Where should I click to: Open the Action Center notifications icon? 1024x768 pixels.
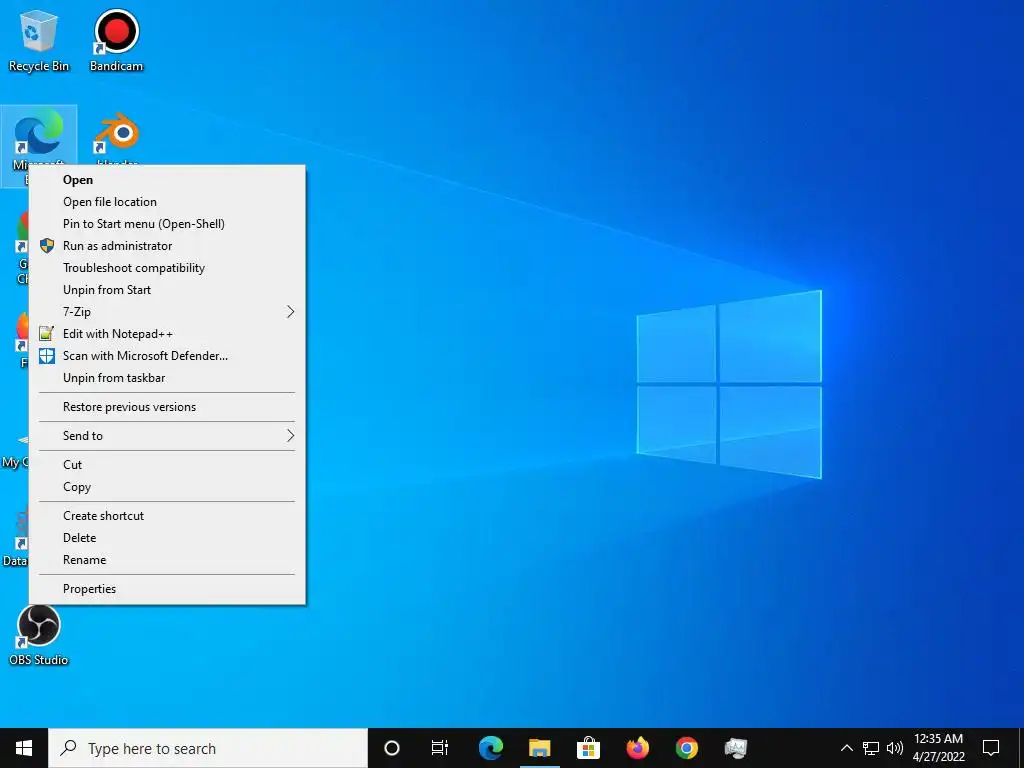coord(991,748)
